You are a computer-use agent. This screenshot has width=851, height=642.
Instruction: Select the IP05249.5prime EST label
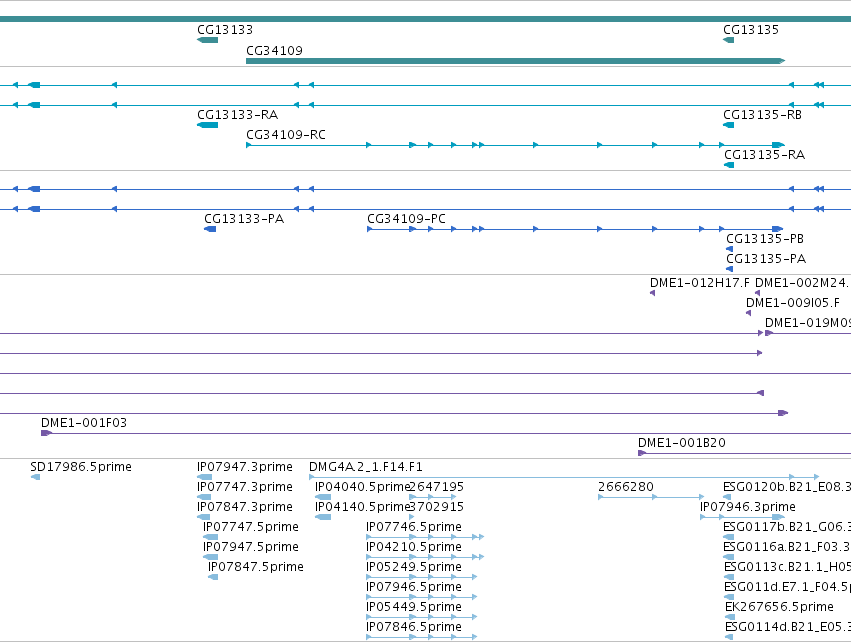(414, 567)
